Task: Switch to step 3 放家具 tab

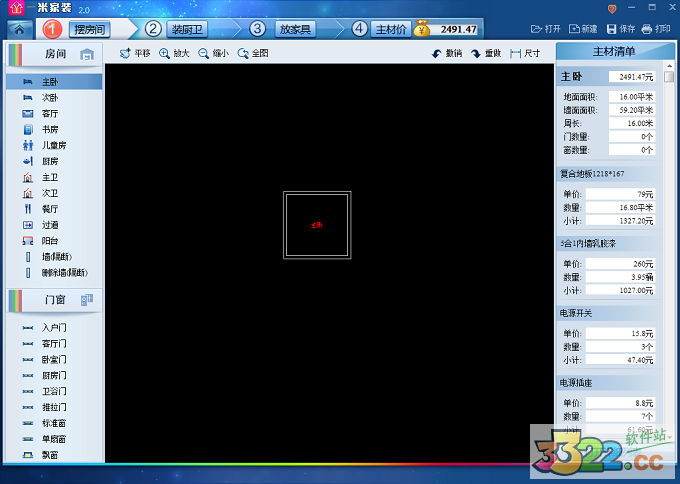Action: 291,29
